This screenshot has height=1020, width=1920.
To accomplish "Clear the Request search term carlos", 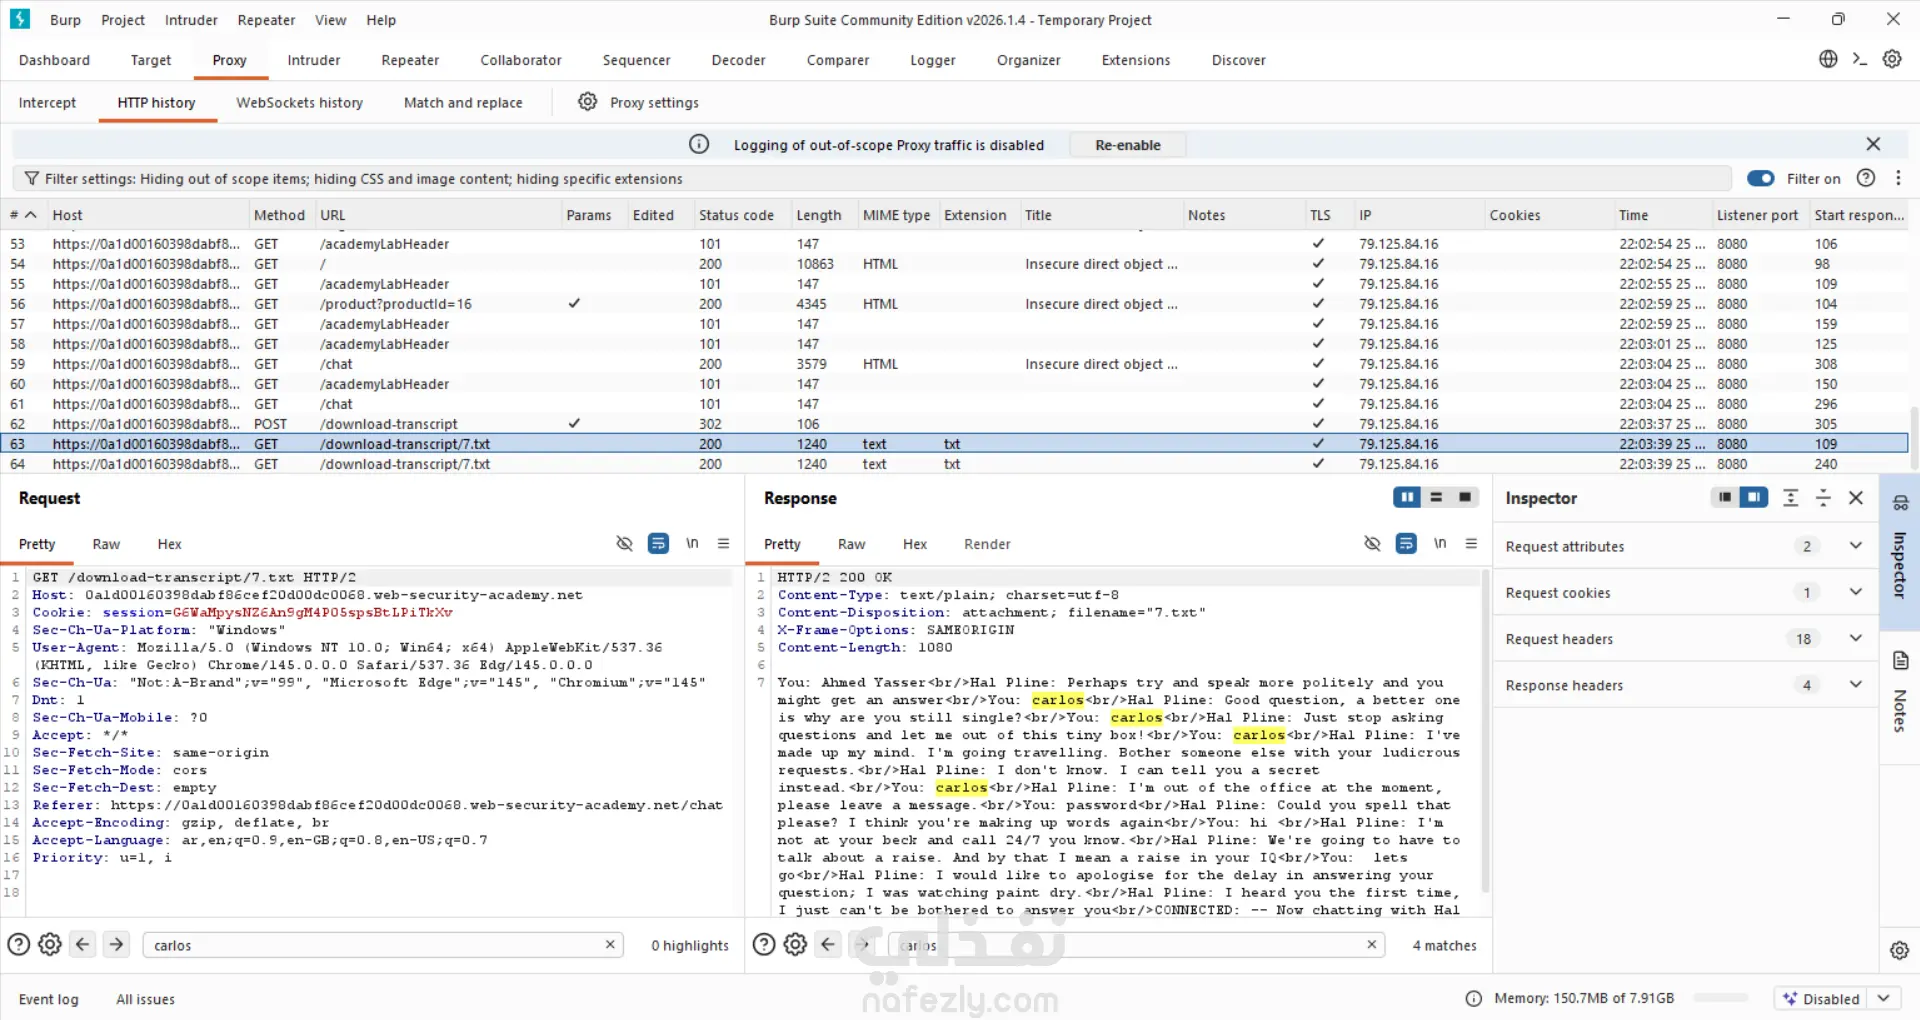I will click(x=610, y=944).
